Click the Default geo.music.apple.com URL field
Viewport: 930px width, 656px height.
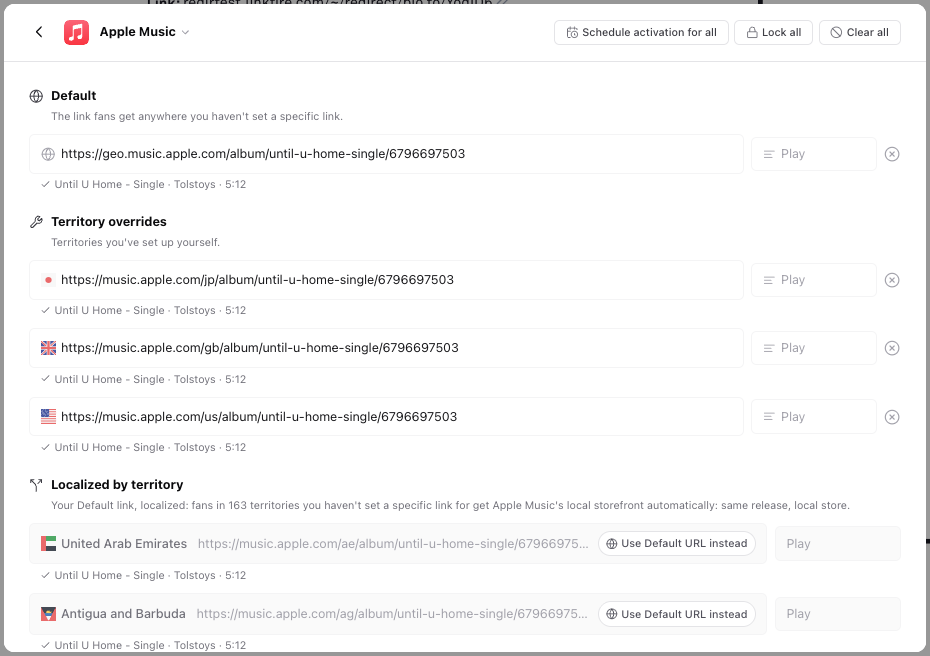386,154
